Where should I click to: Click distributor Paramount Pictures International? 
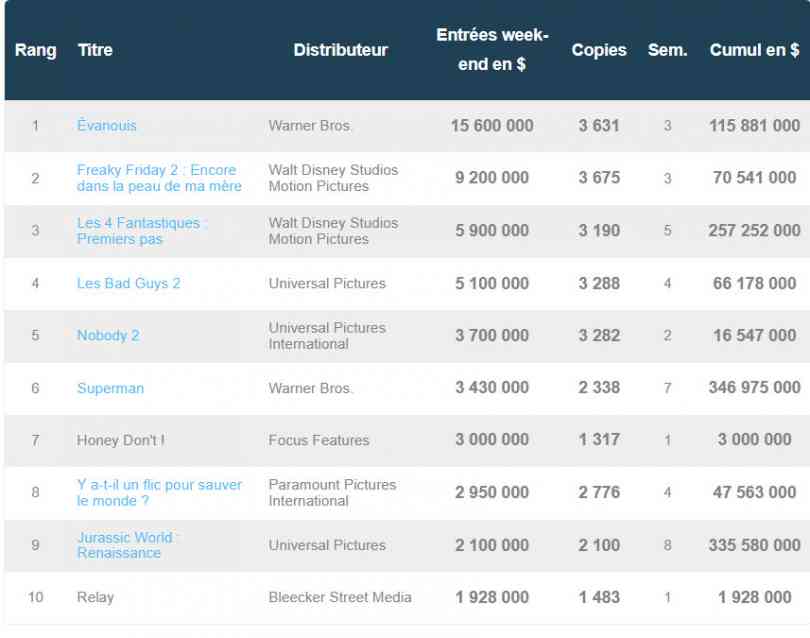(x=332, y=492)
